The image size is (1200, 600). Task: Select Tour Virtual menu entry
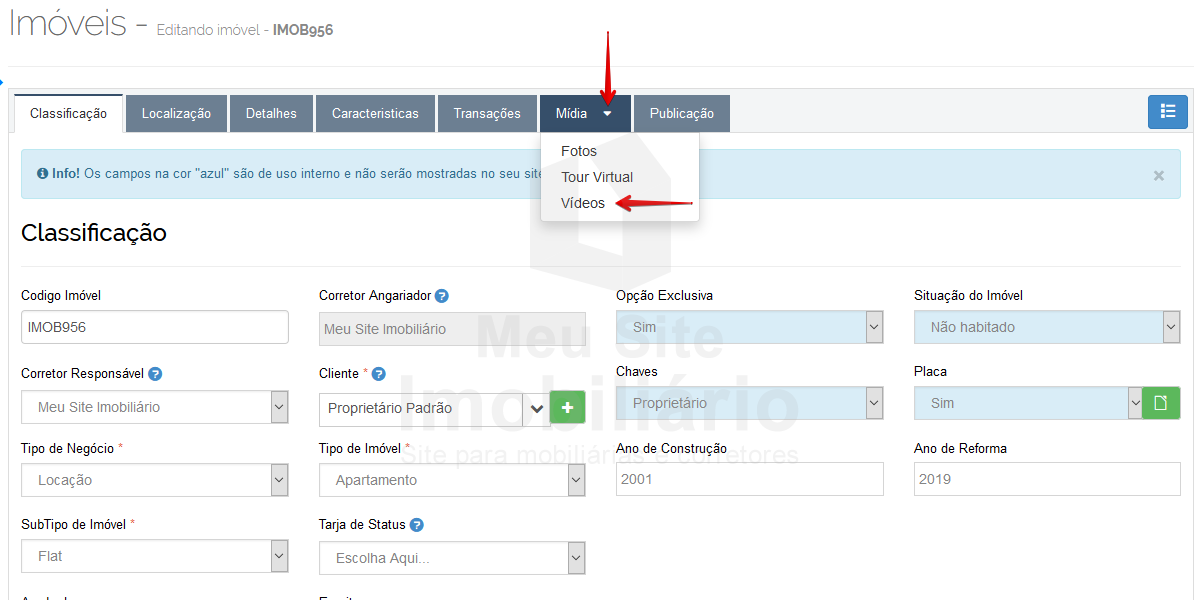click(x=597, y=177)
